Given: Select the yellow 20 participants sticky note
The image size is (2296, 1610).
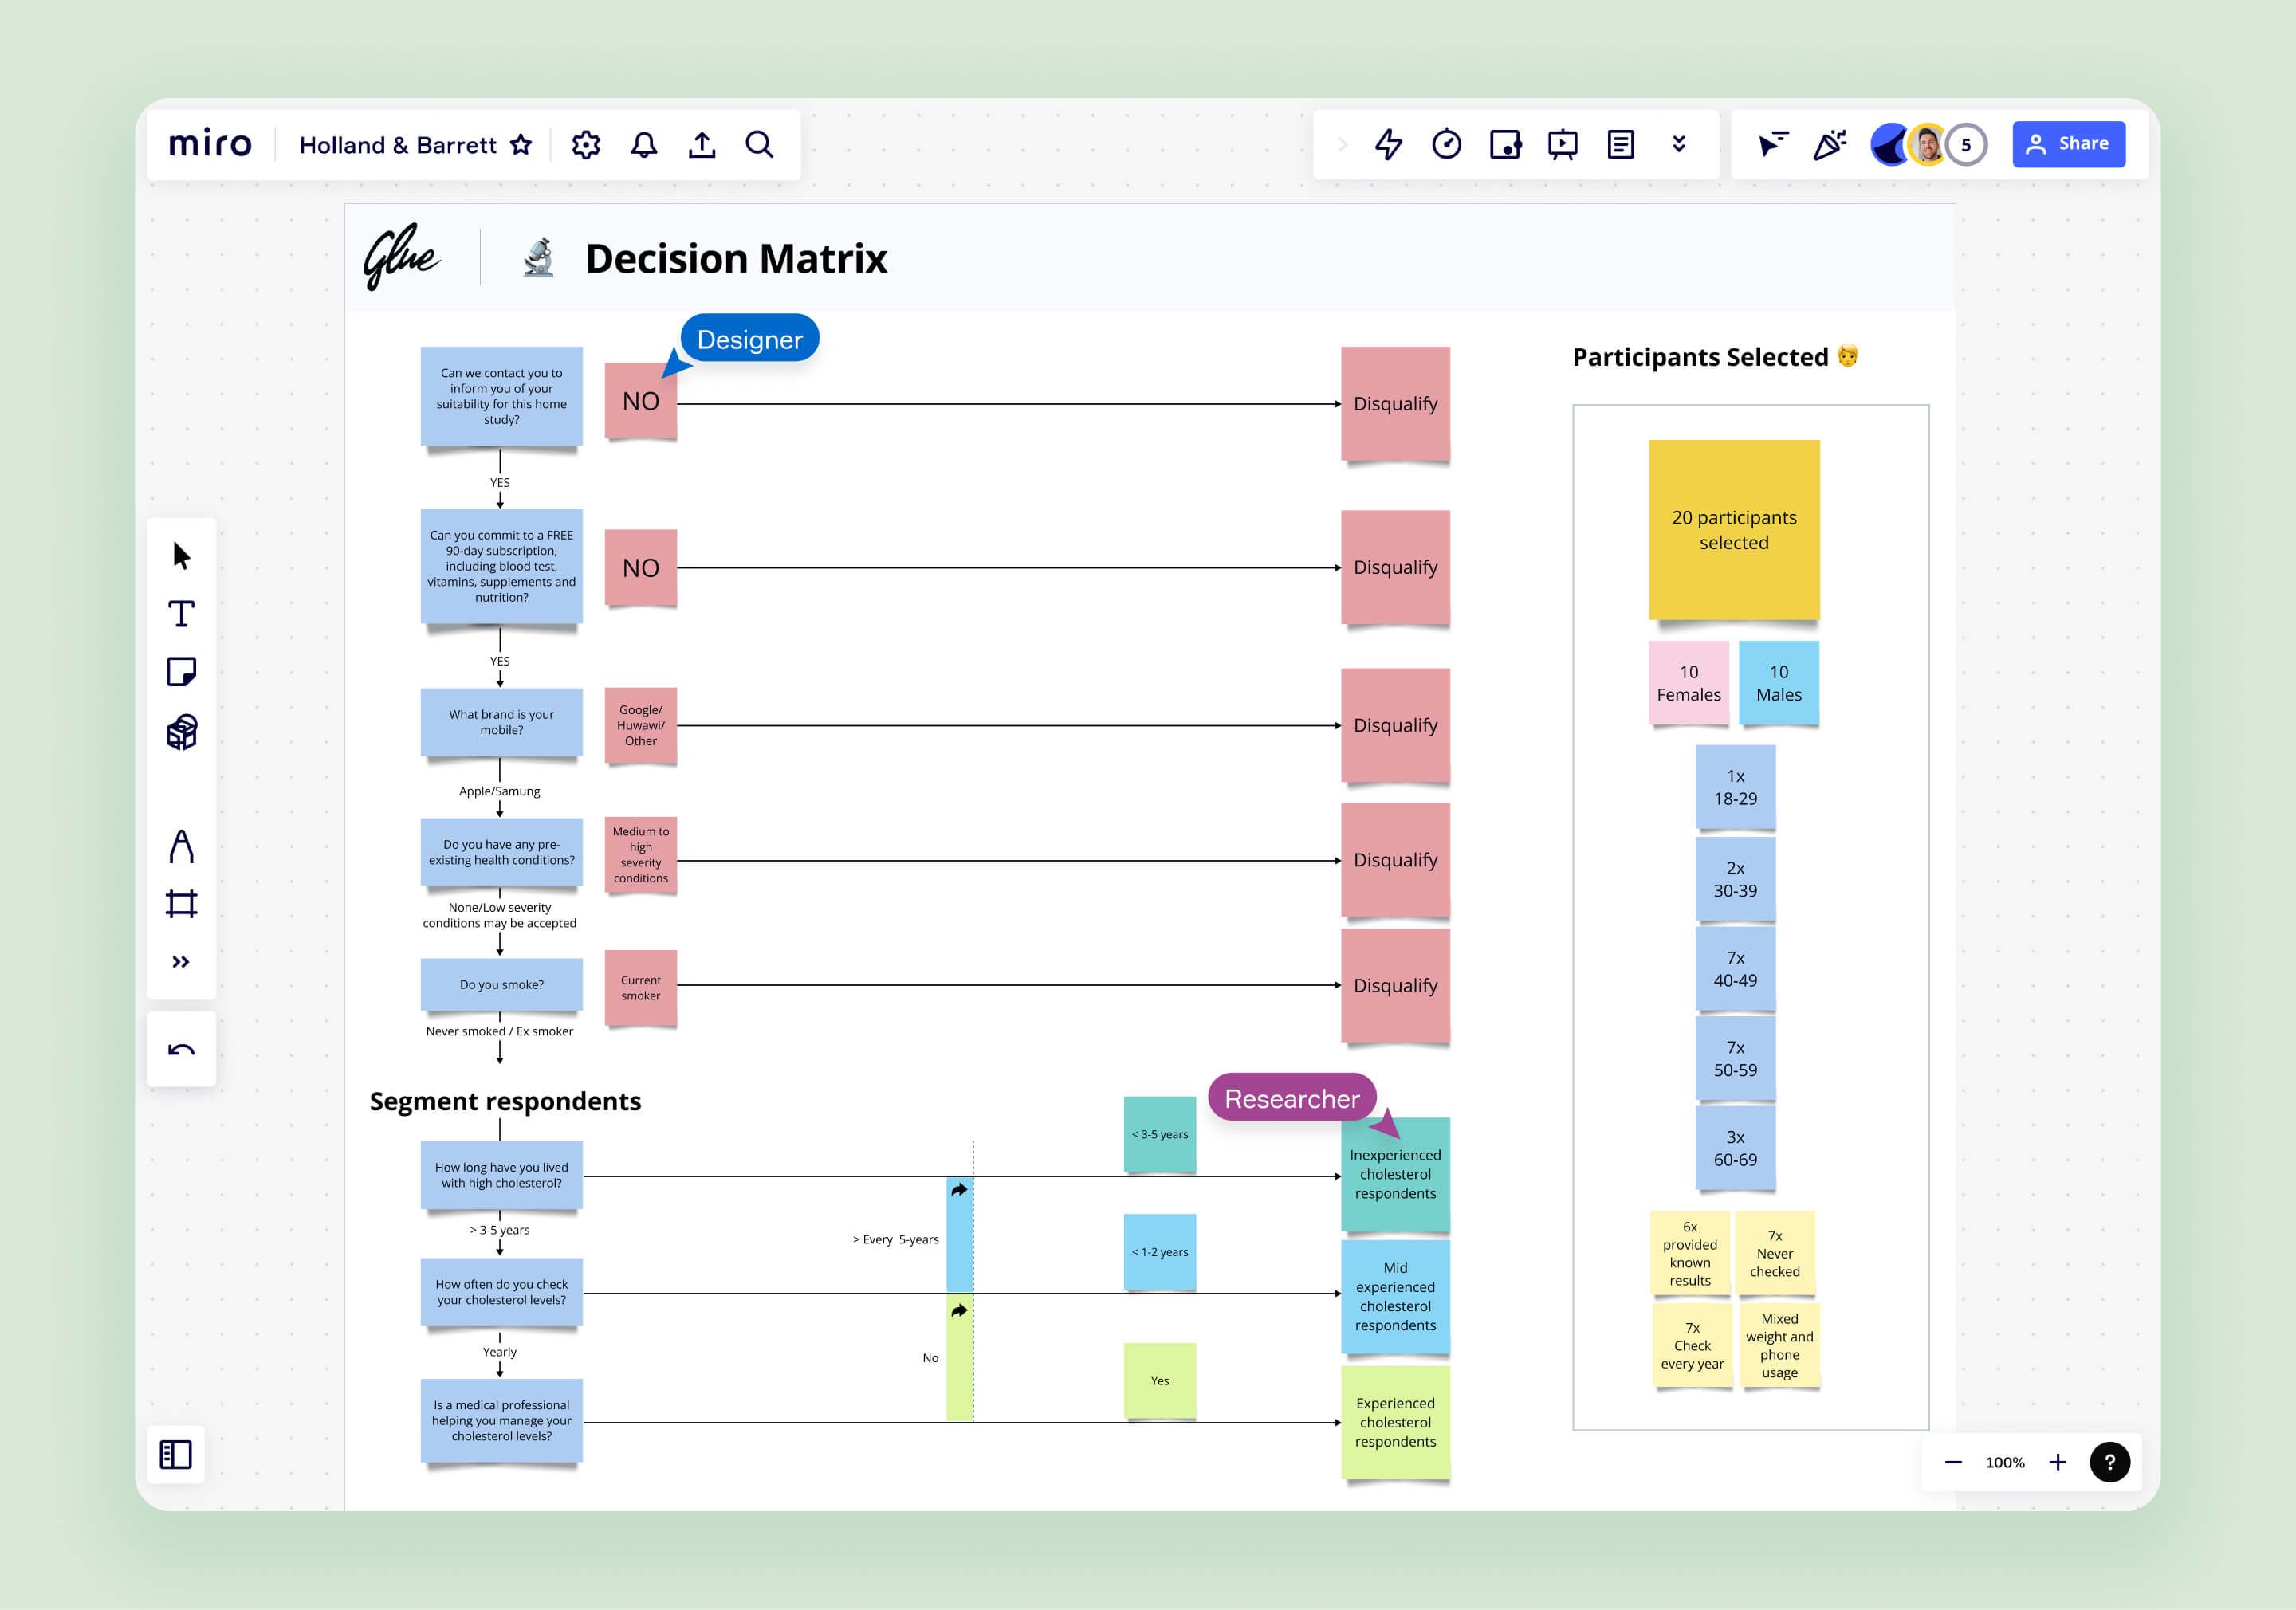Looking at the screenshot, I should pyautogui.click(x=1734, y=530).
